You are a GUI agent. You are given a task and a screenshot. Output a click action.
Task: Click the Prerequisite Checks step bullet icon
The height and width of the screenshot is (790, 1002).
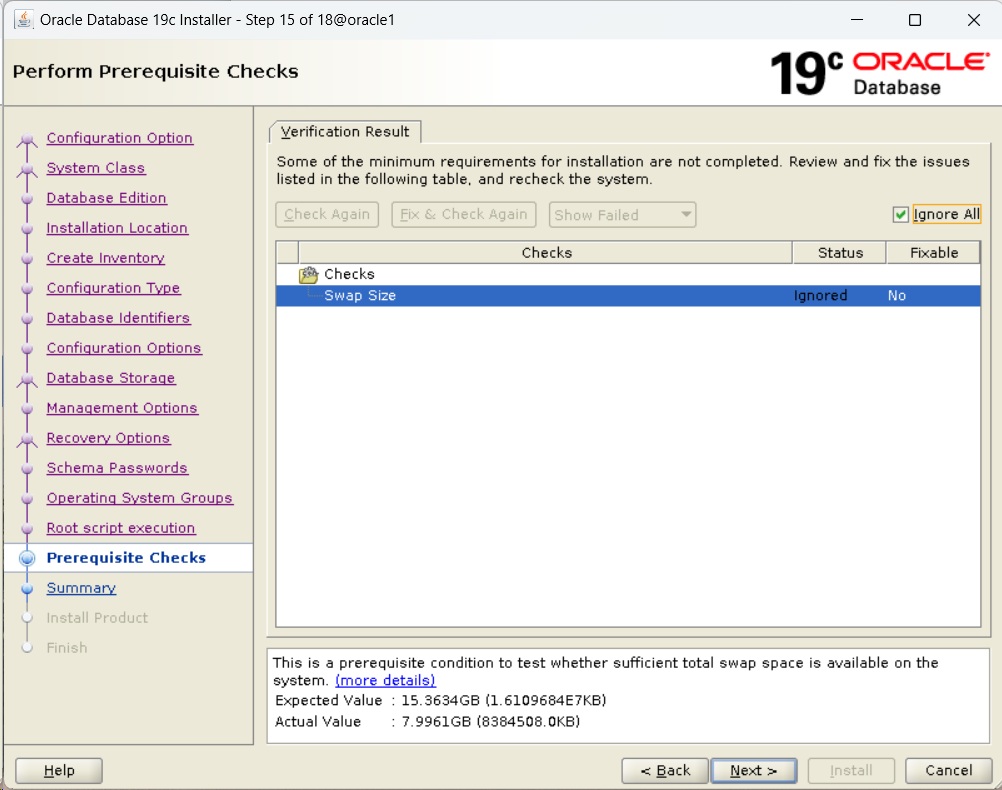[28, 558]
